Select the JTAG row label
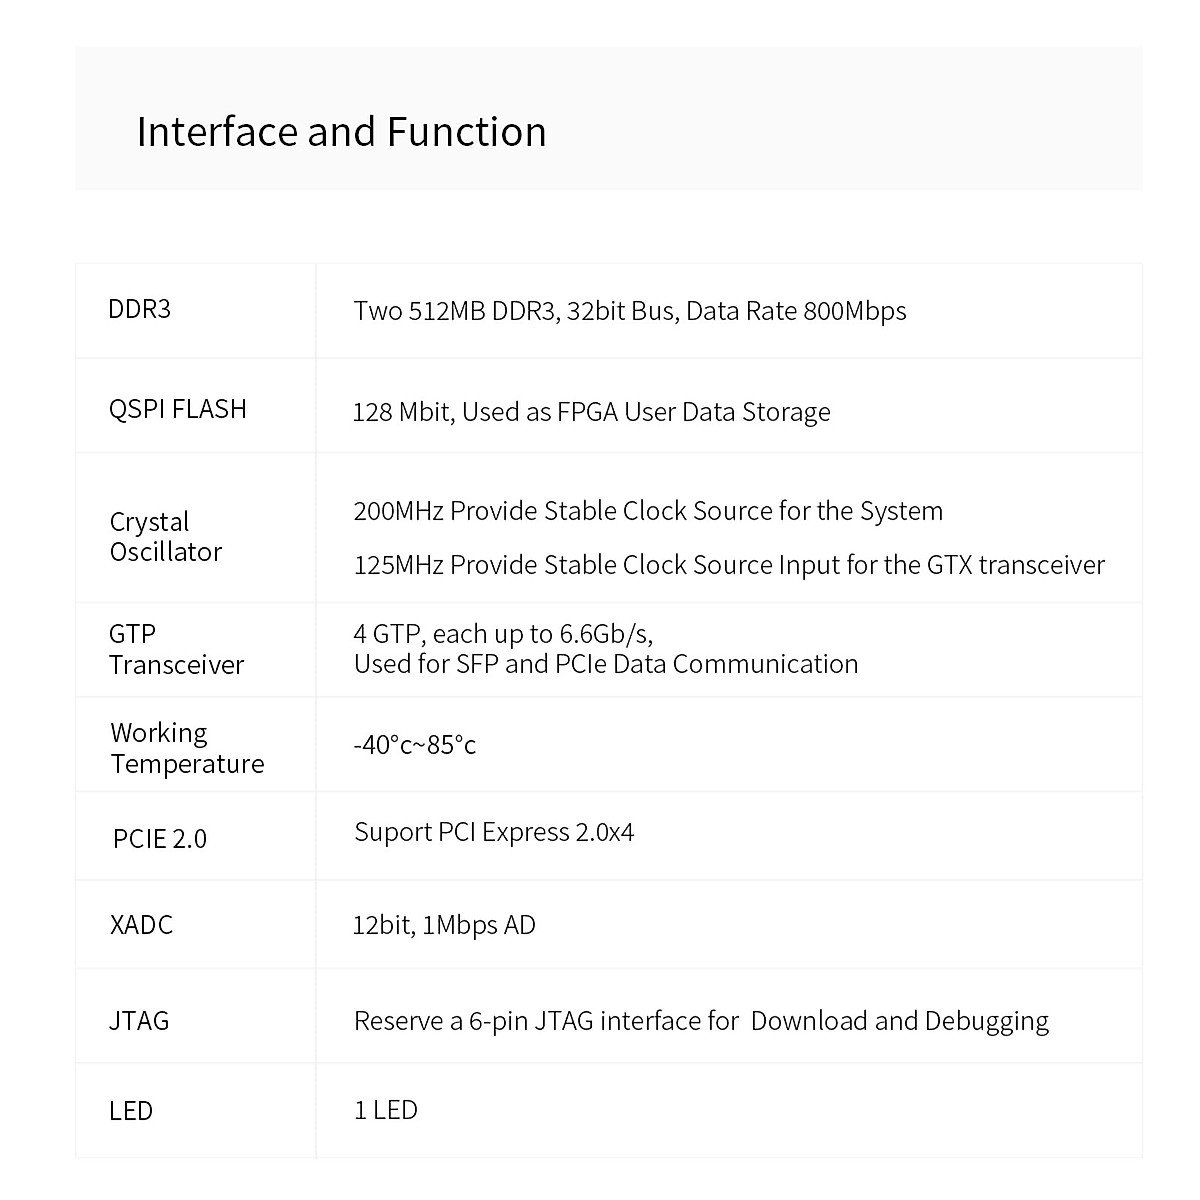This screenshot has height=1200, width=1200. [139, 1021]
